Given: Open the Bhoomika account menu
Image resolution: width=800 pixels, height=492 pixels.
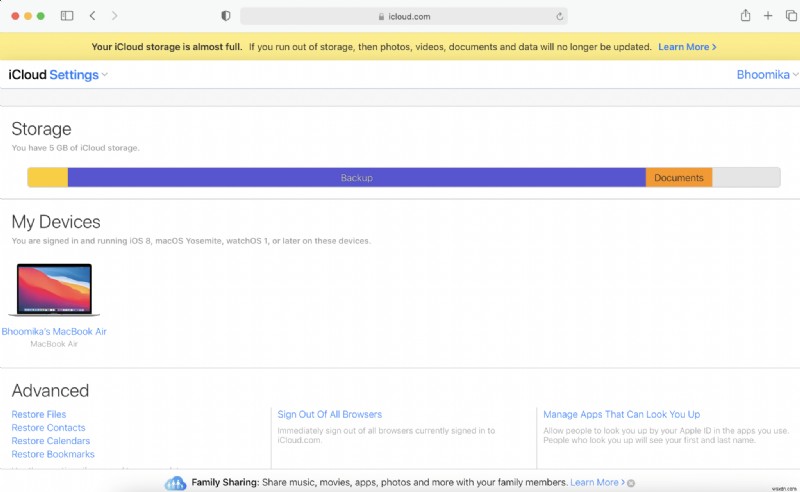Looking at the screenshot, I should [767, 75].
